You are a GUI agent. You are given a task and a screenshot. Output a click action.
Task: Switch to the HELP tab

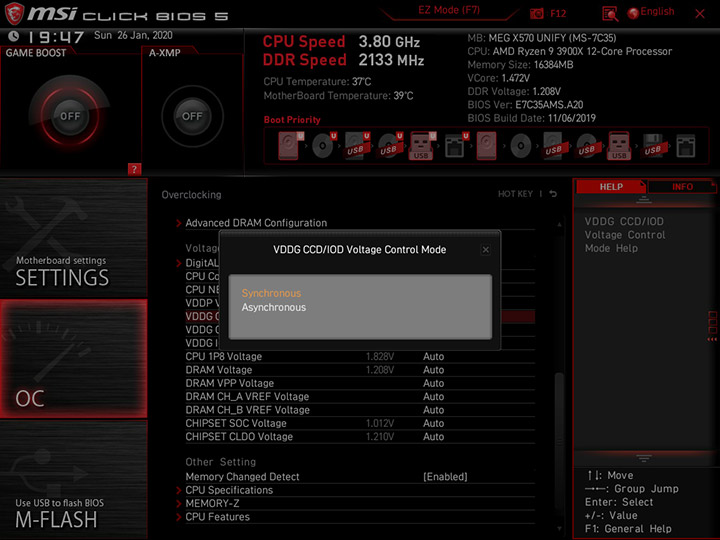click(x=611, y=186)
